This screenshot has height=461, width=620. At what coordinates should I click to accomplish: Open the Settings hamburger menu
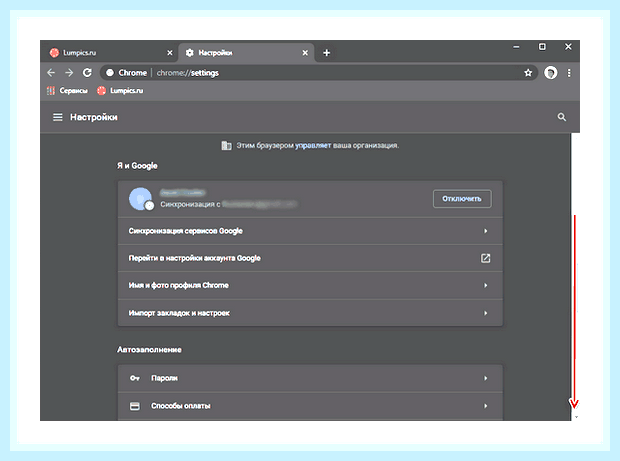pyautogui.click(x=58, y=117)
